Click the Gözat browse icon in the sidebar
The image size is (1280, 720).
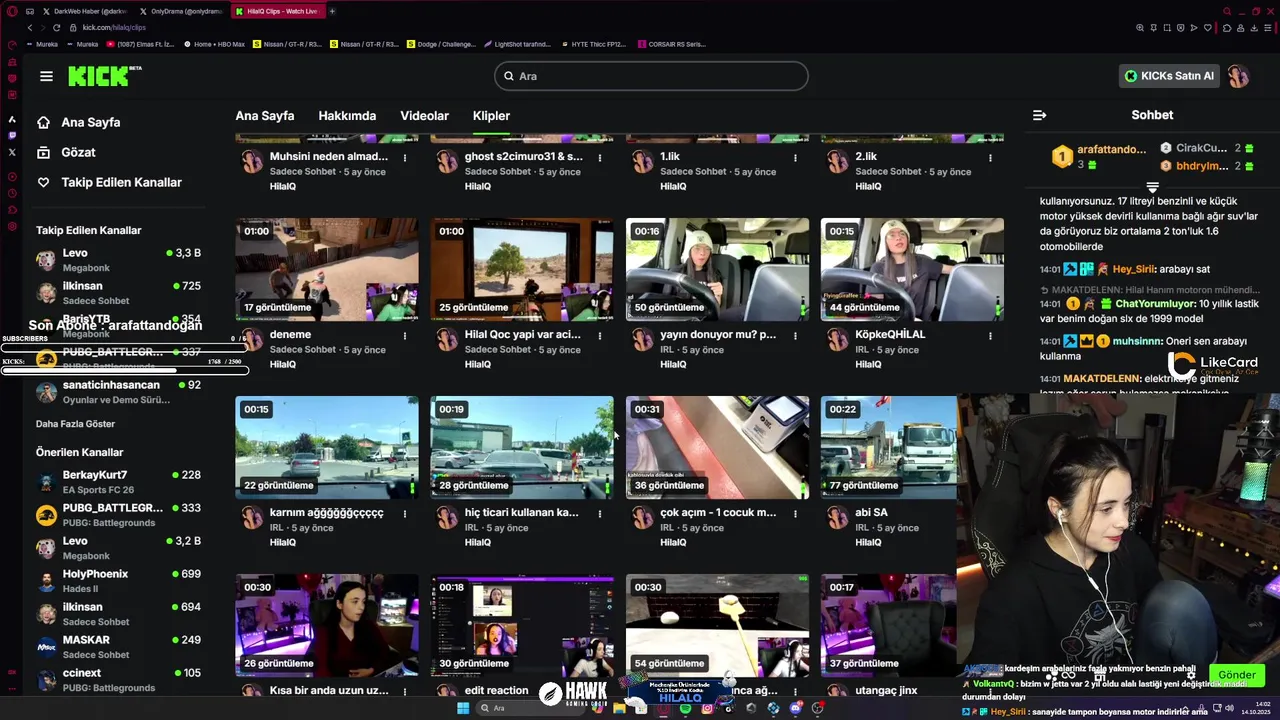[43, 152]
